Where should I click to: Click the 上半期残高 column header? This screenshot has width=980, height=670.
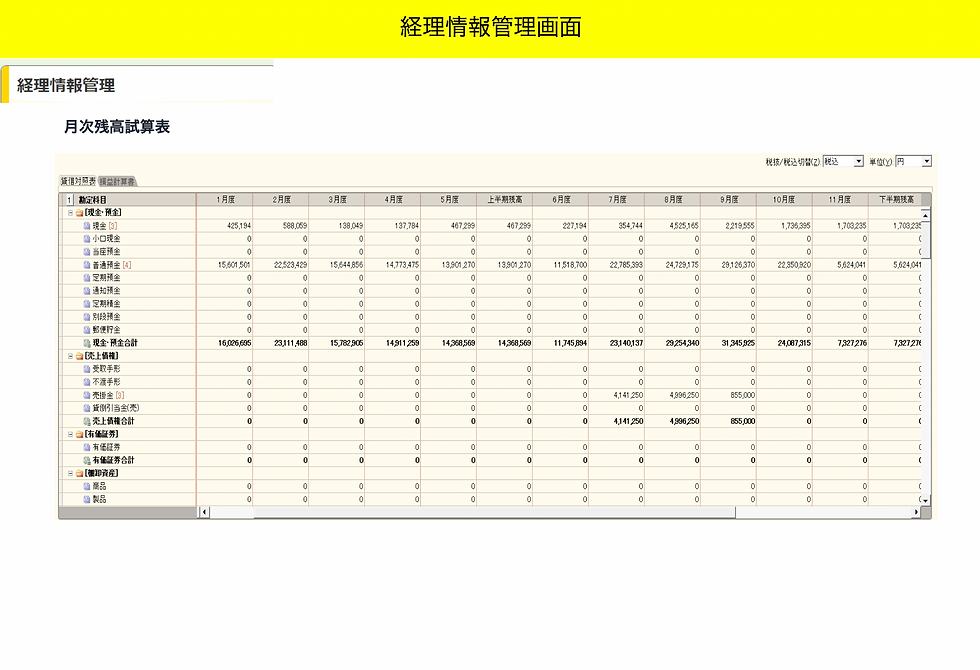coord(504,200)
